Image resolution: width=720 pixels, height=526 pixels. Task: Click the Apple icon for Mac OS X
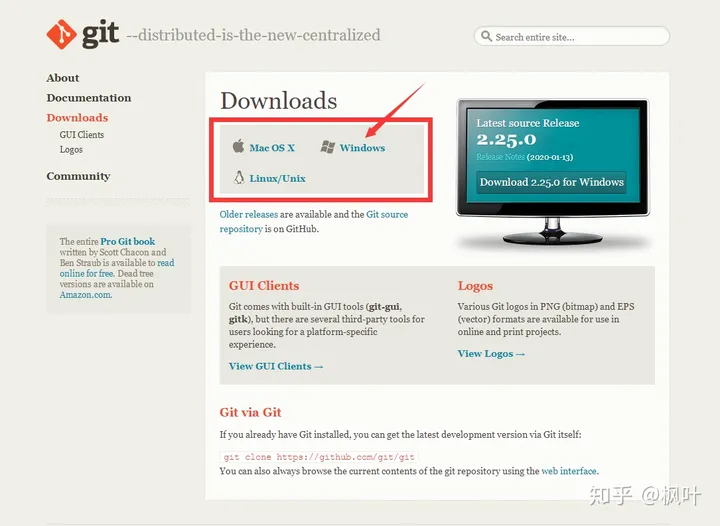click(238, 146)
